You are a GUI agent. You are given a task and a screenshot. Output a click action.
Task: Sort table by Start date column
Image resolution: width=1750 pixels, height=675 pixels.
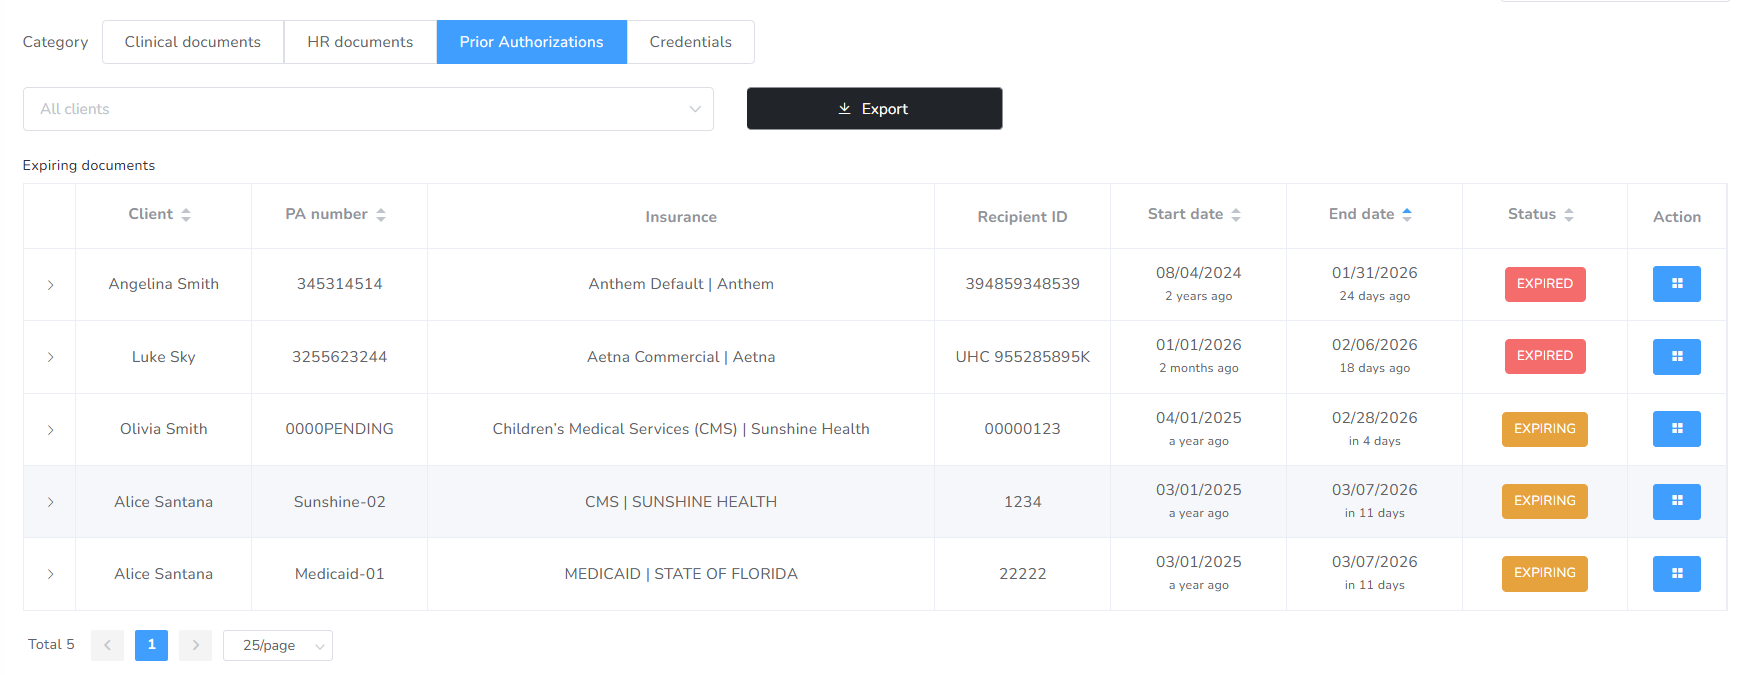click(1194, 215)
